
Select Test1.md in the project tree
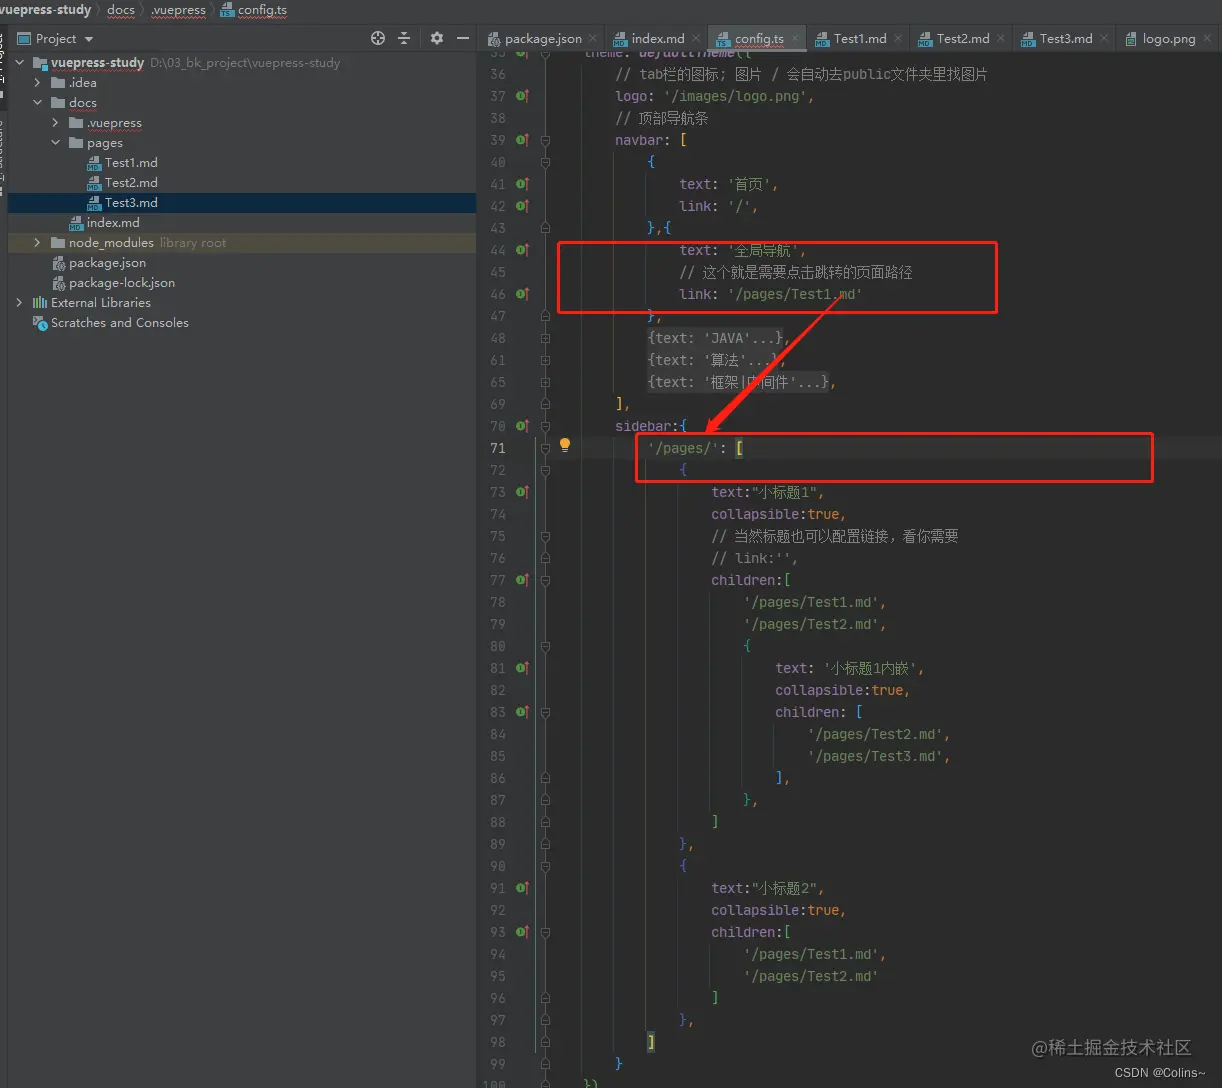click(x=131, y=162)
